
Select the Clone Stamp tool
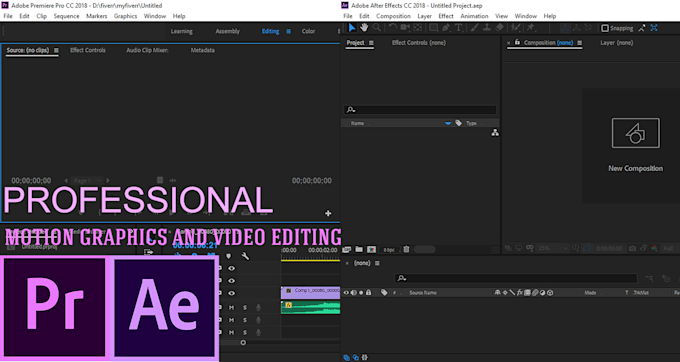[x=487, y=28]
